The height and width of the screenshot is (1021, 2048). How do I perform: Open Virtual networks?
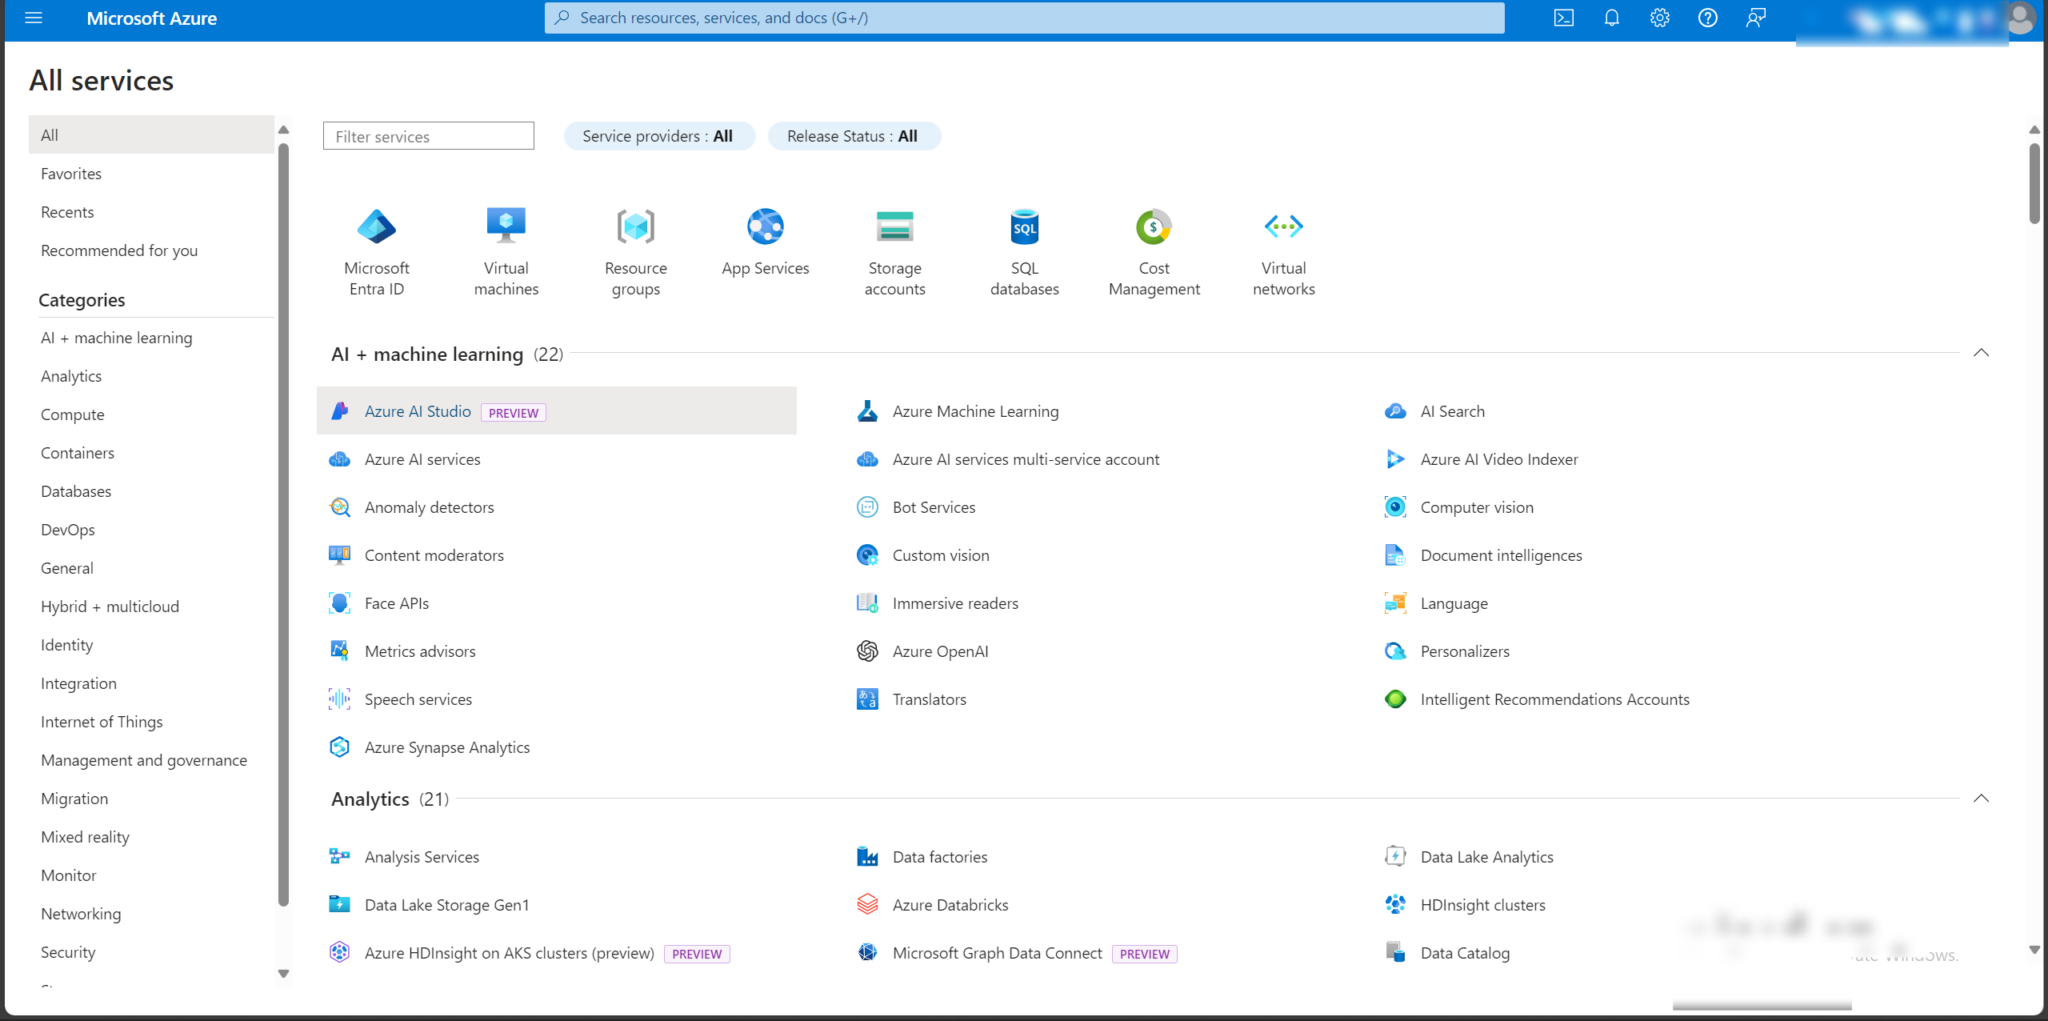click(1283, 250)
